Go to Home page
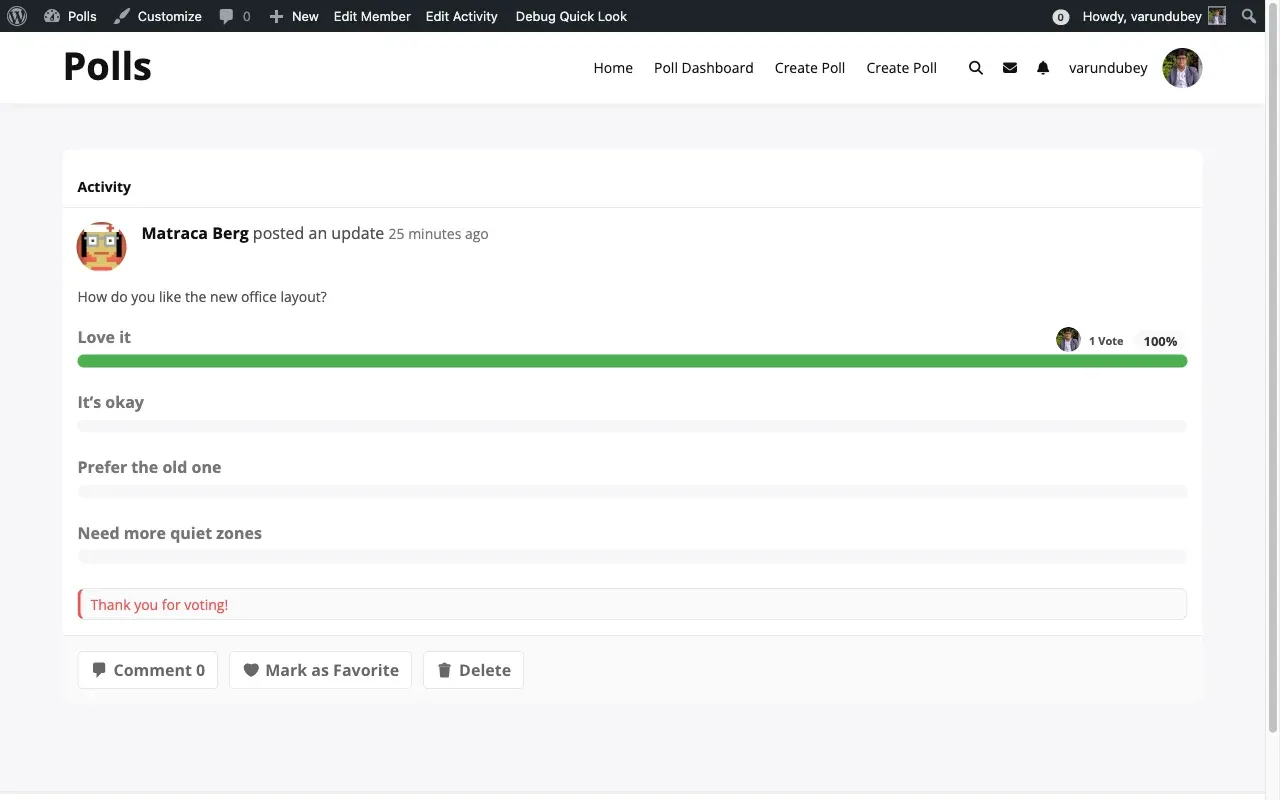The height and width of the screenshot is (800, 1280). pos(613,68)
